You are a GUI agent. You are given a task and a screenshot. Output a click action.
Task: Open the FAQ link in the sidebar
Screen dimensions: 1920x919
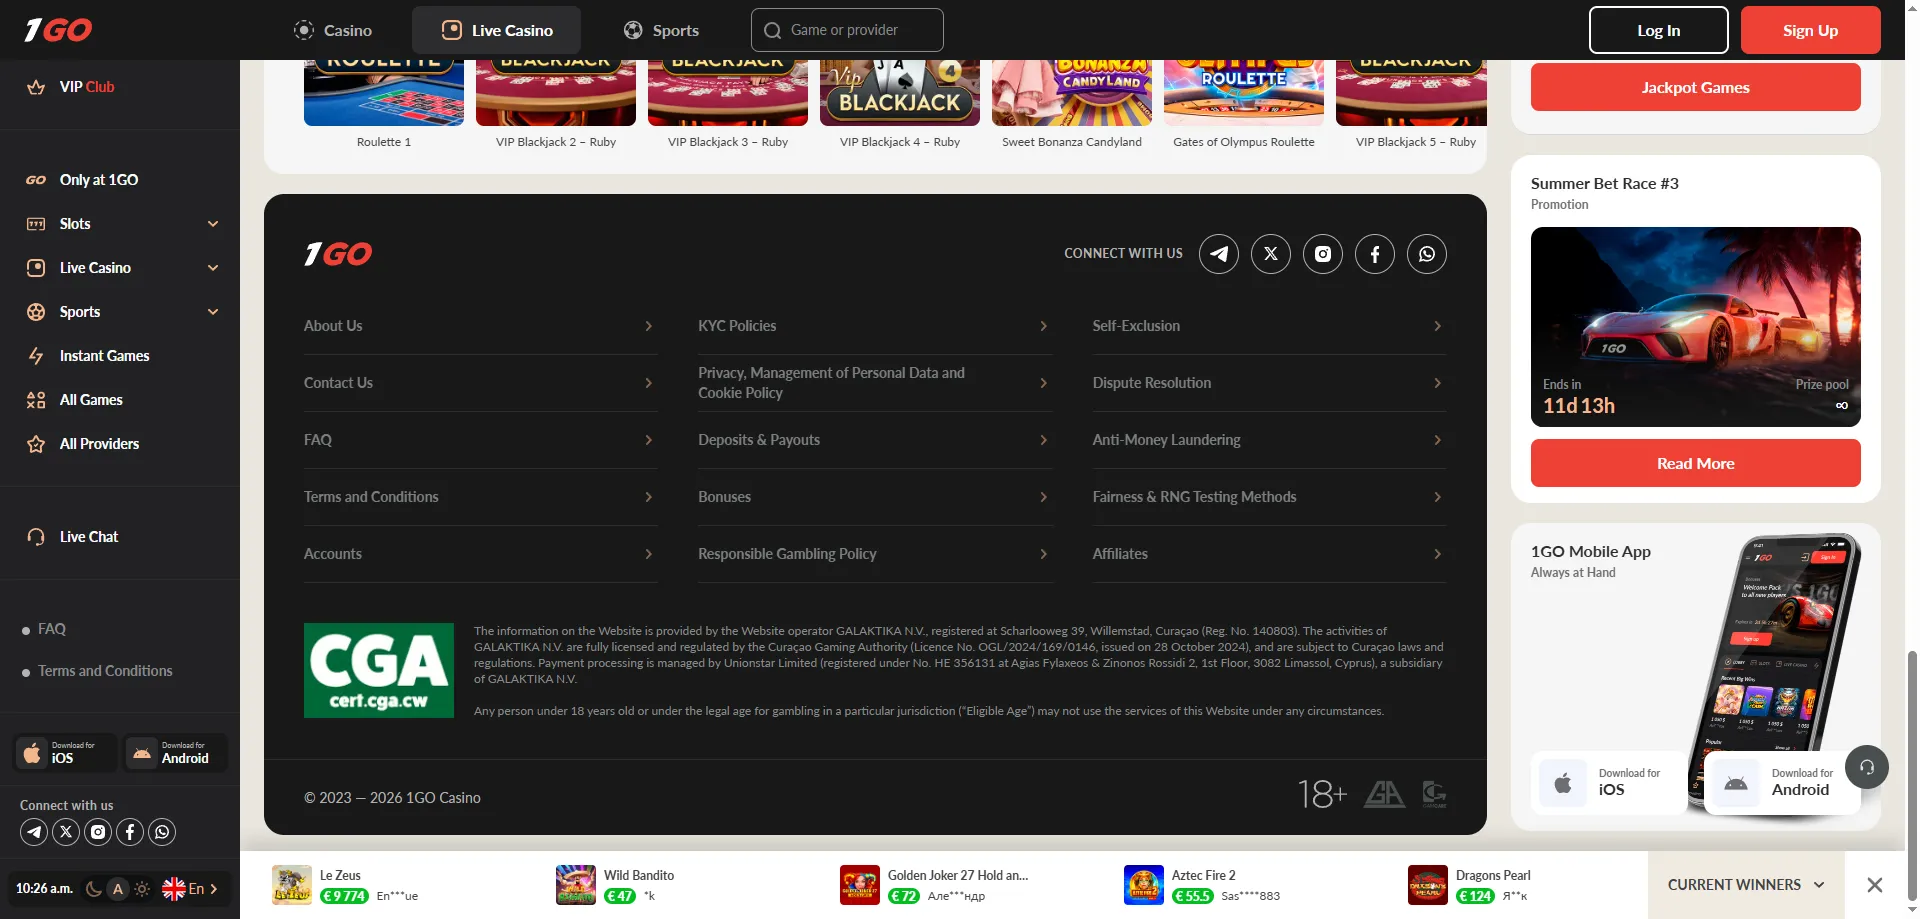tap(52, 629)
